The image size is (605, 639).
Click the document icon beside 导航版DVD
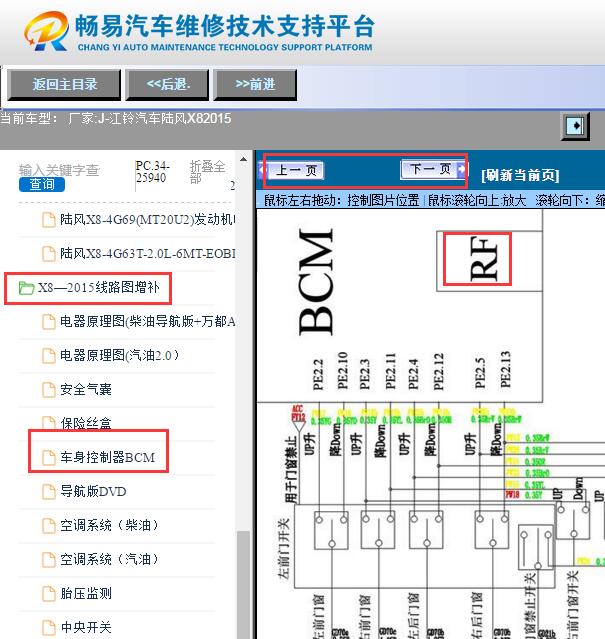pos(49,491)
